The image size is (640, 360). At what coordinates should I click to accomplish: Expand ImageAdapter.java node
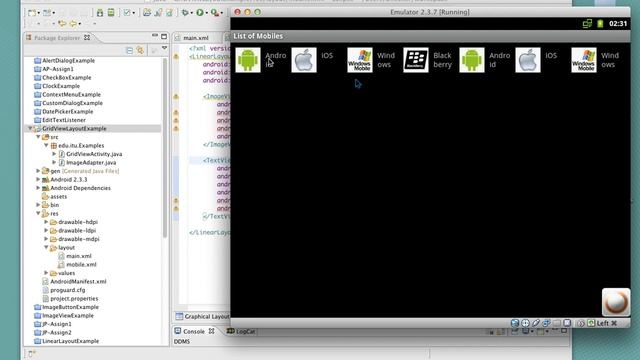(x=54, y=162)
